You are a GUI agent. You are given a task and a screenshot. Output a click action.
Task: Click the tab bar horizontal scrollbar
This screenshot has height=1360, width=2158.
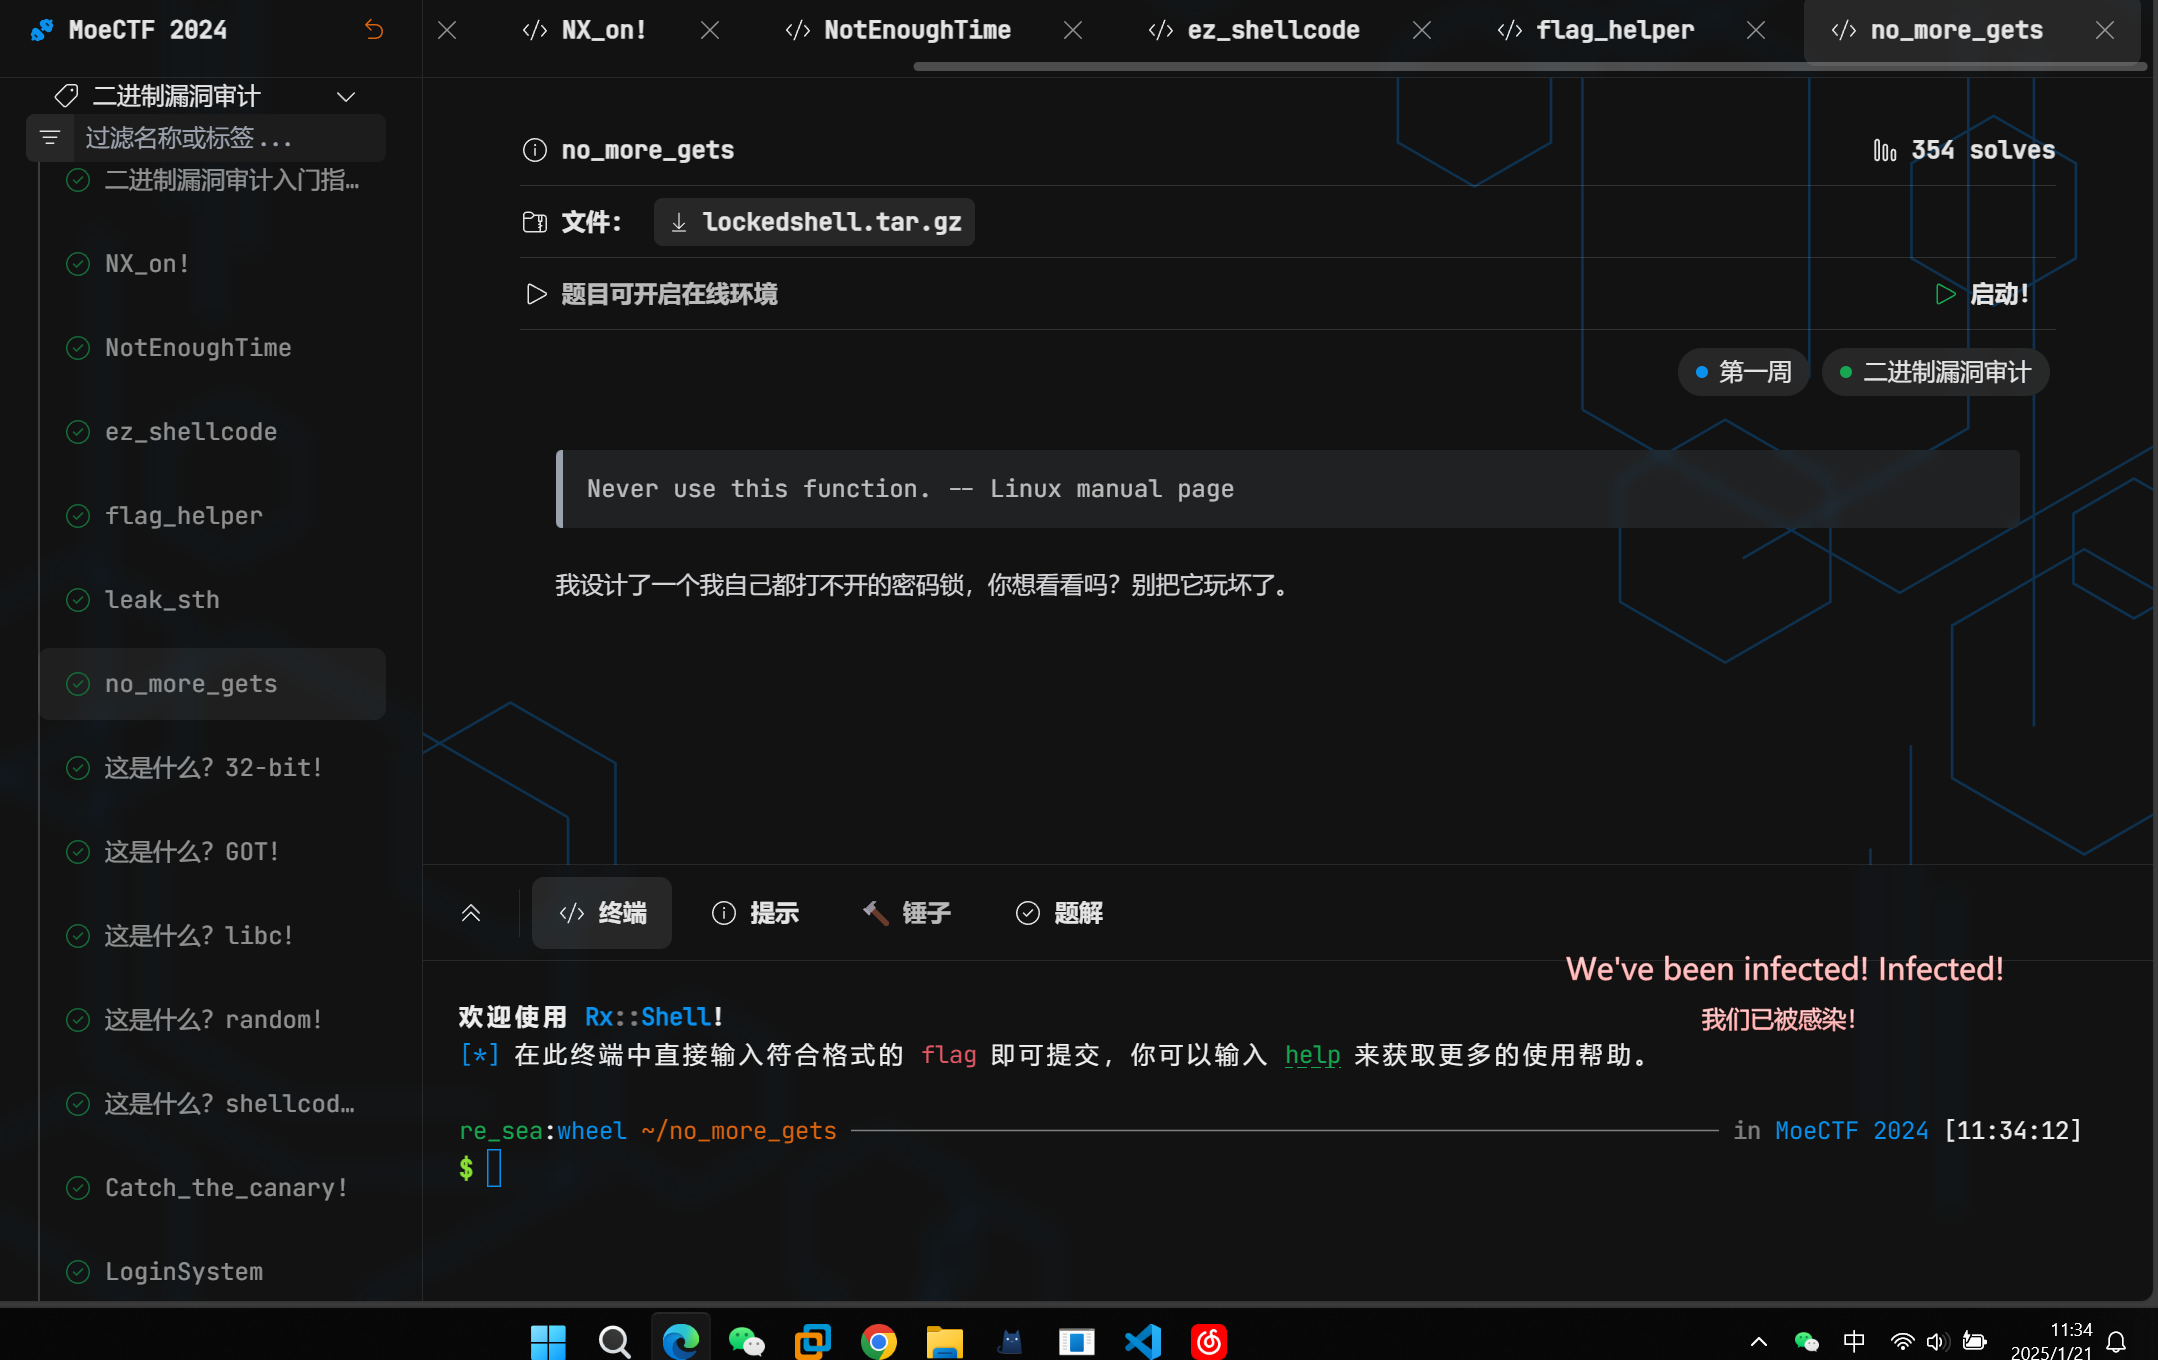coord(1529,66)
